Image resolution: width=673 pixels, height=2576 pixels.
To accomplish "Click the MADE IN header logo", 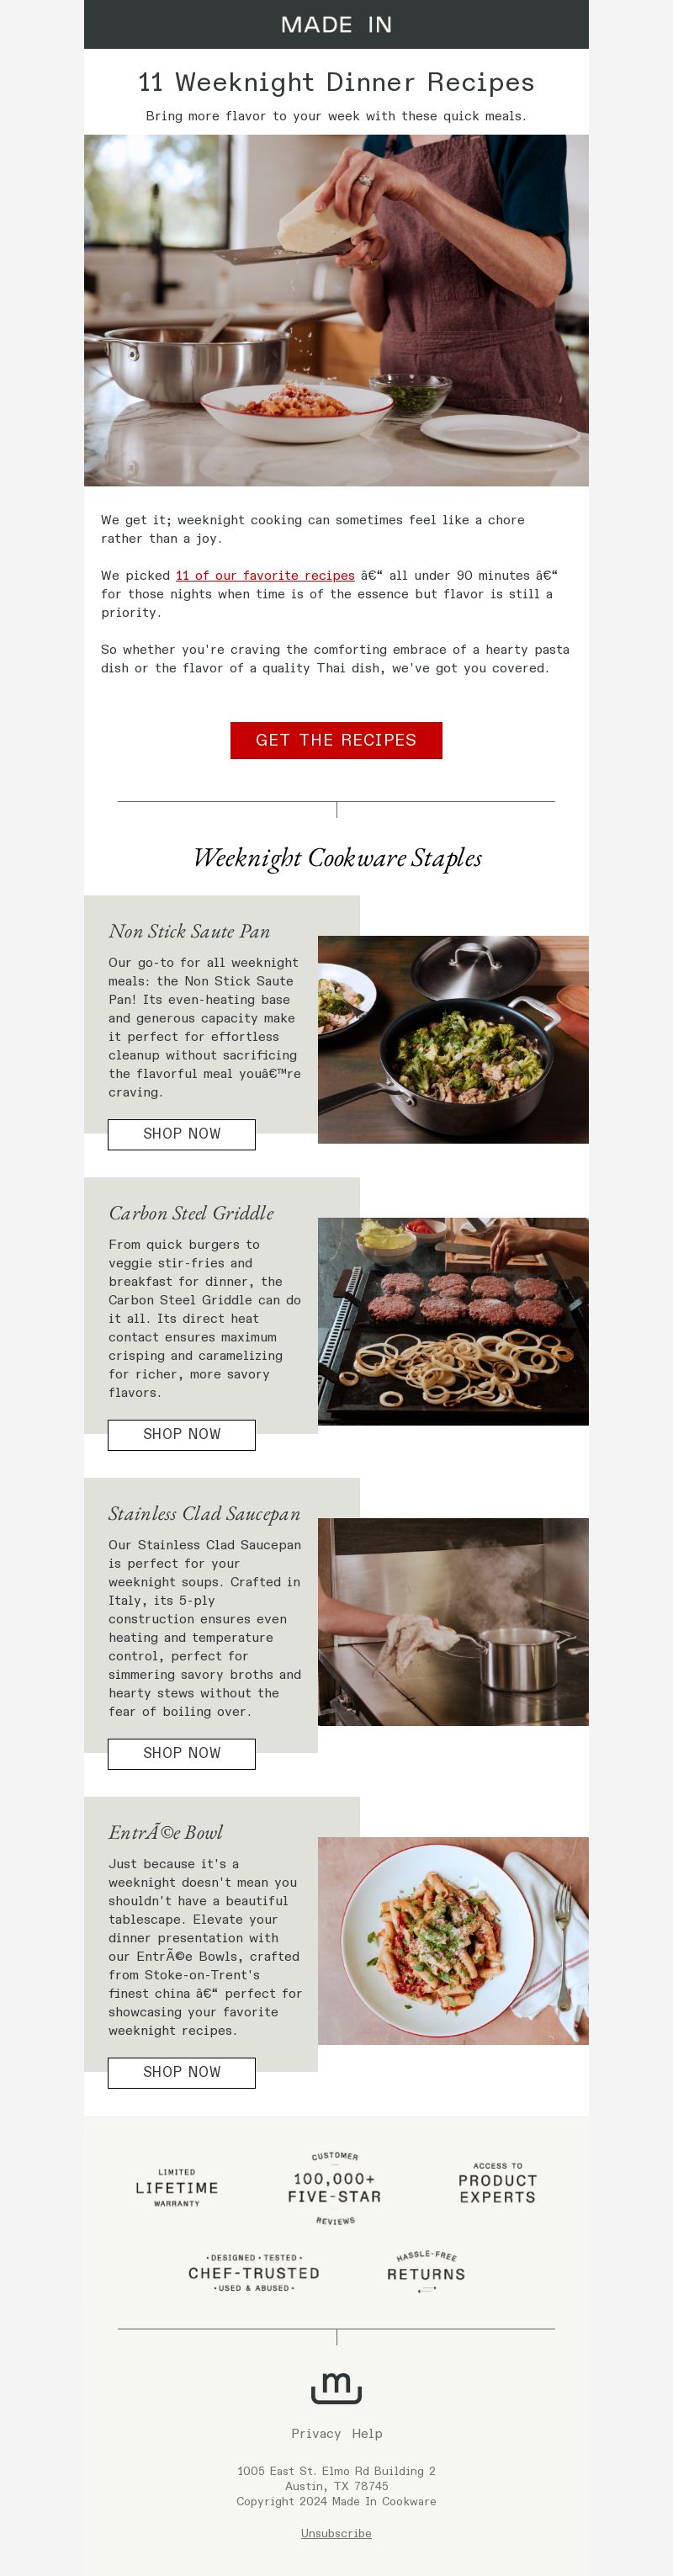I will click(336, 25).
